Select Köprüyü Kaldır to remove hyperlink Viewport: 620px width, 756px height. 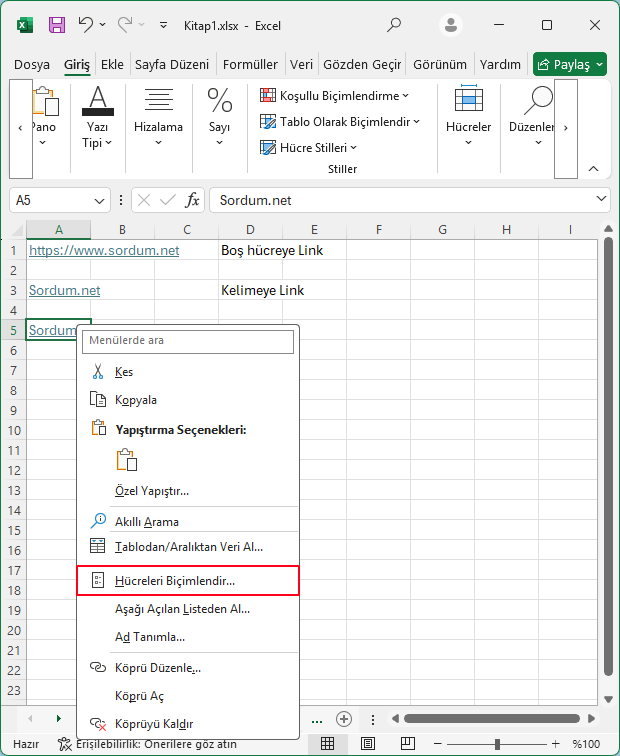(x=186, y=724)
